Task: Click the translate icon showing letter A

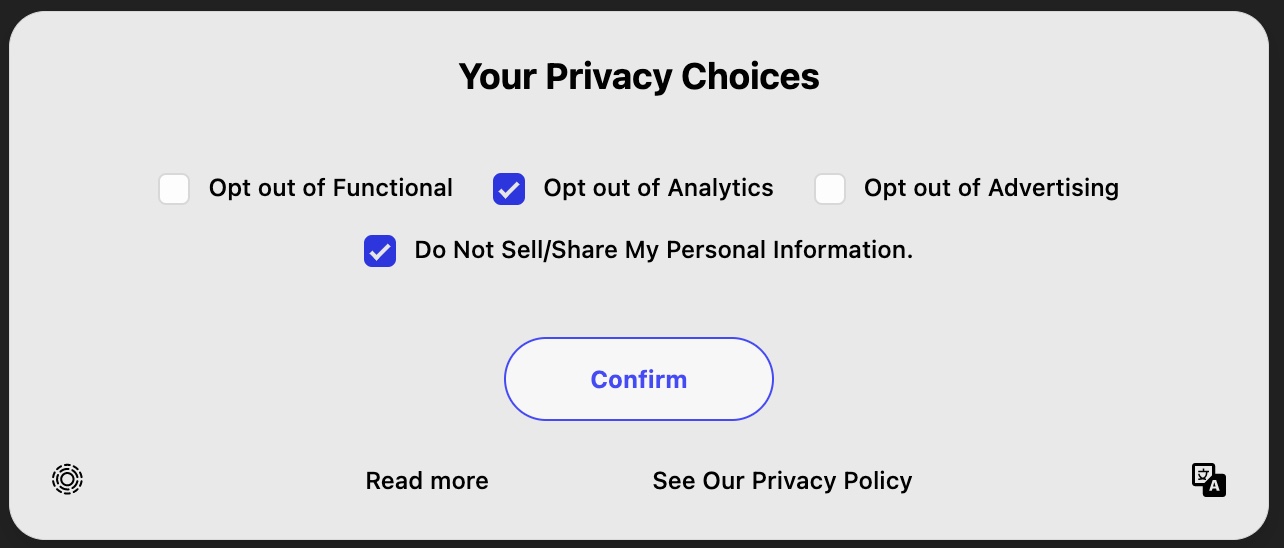Action: 1208,480
